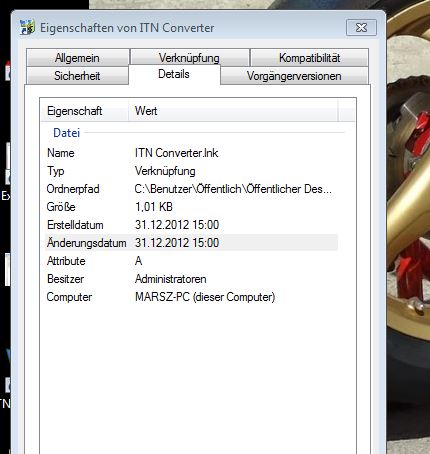Click the value 1,01 KB
This screenshot has width=430, height=454.
tap(154, 207)
